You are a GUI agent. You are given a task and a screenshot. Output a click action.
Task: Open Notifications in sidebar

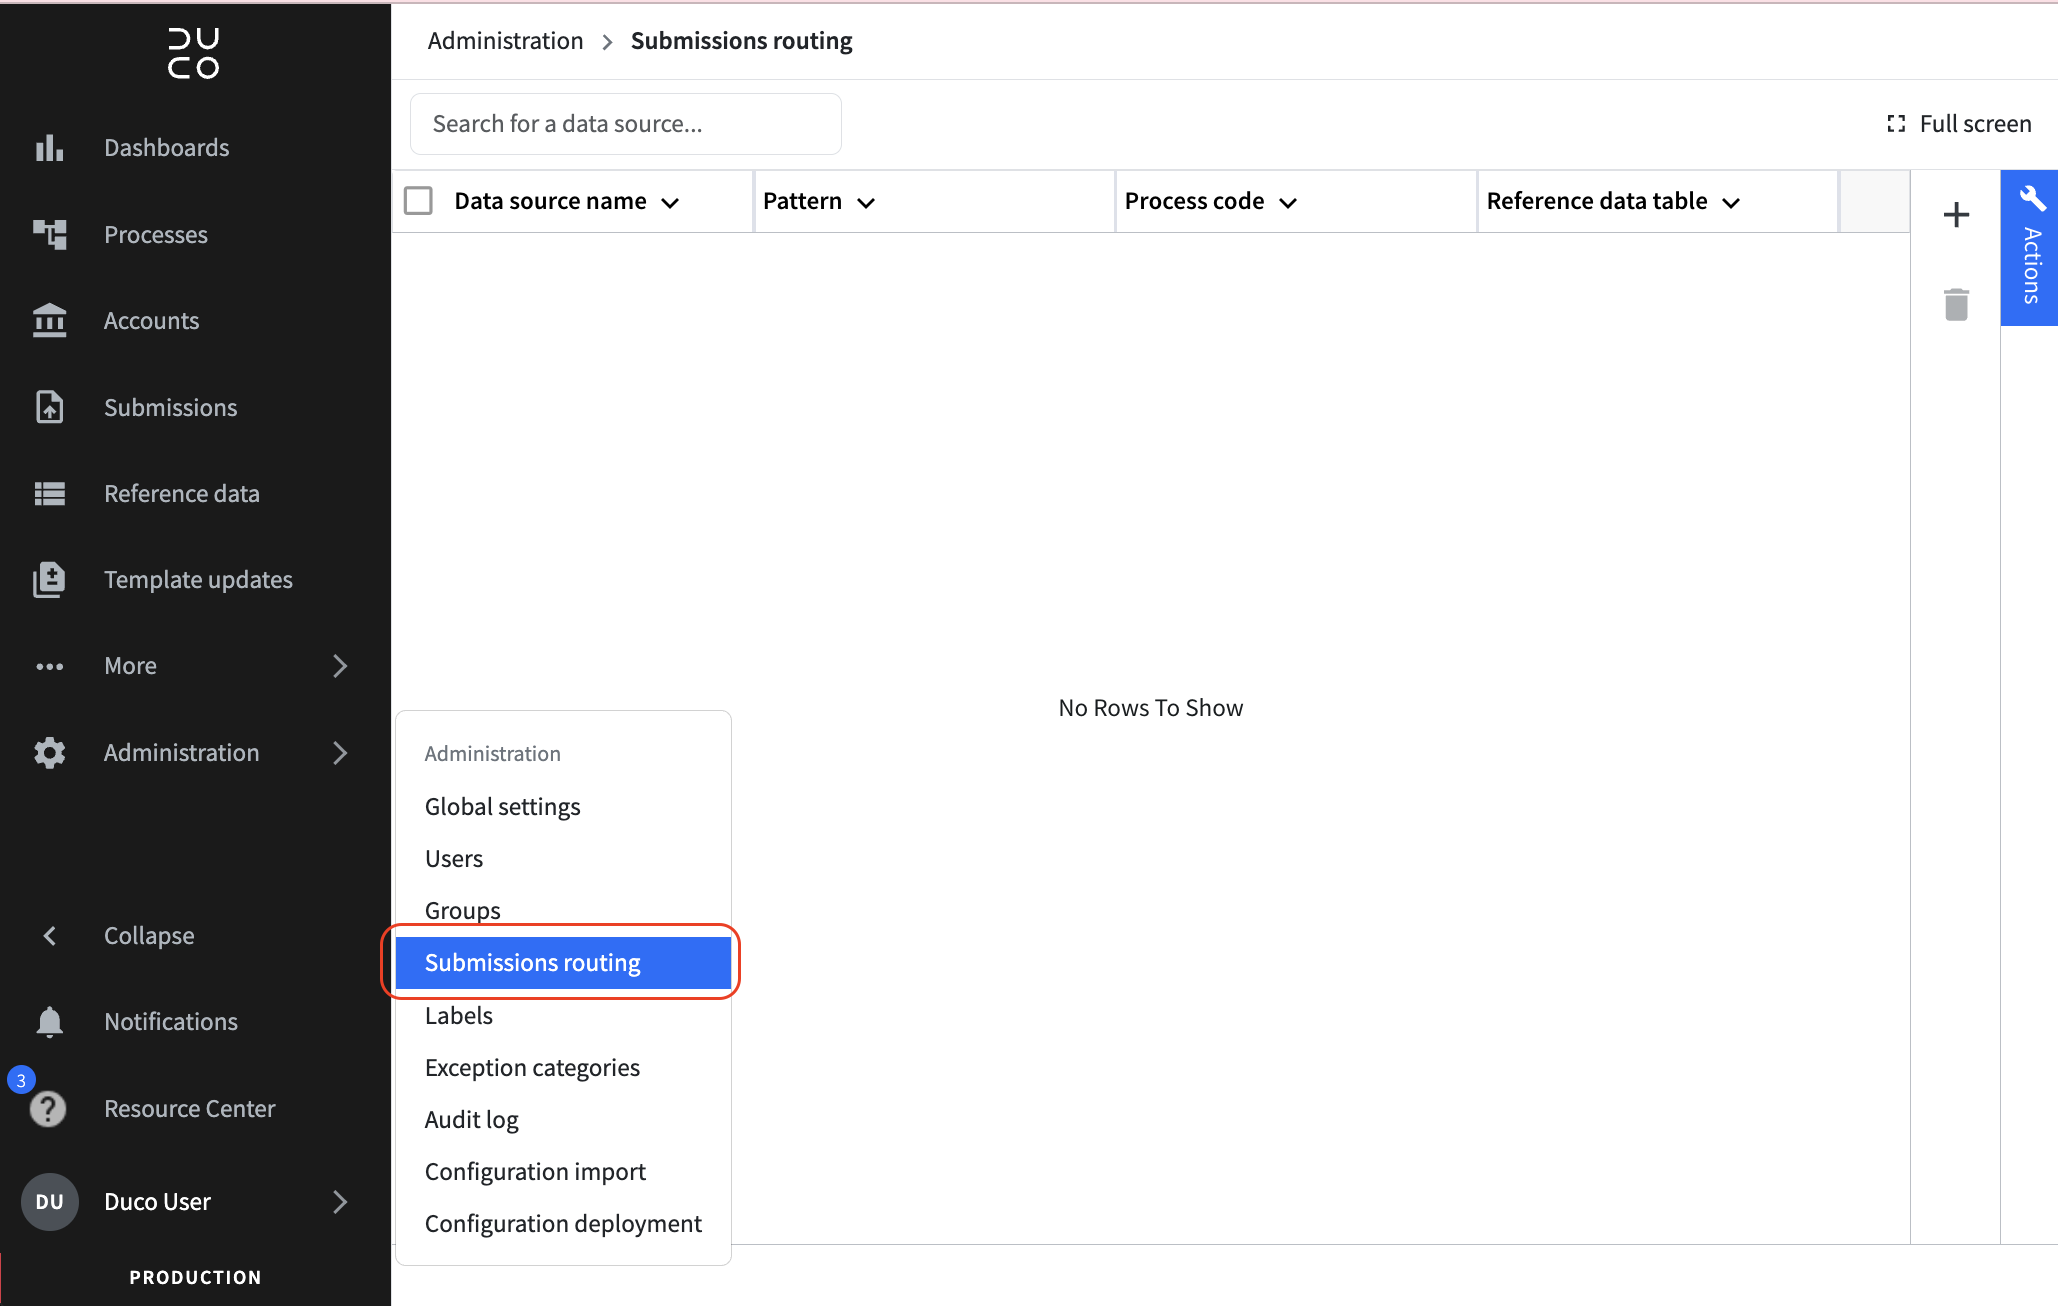click(x=171, y=1022)
